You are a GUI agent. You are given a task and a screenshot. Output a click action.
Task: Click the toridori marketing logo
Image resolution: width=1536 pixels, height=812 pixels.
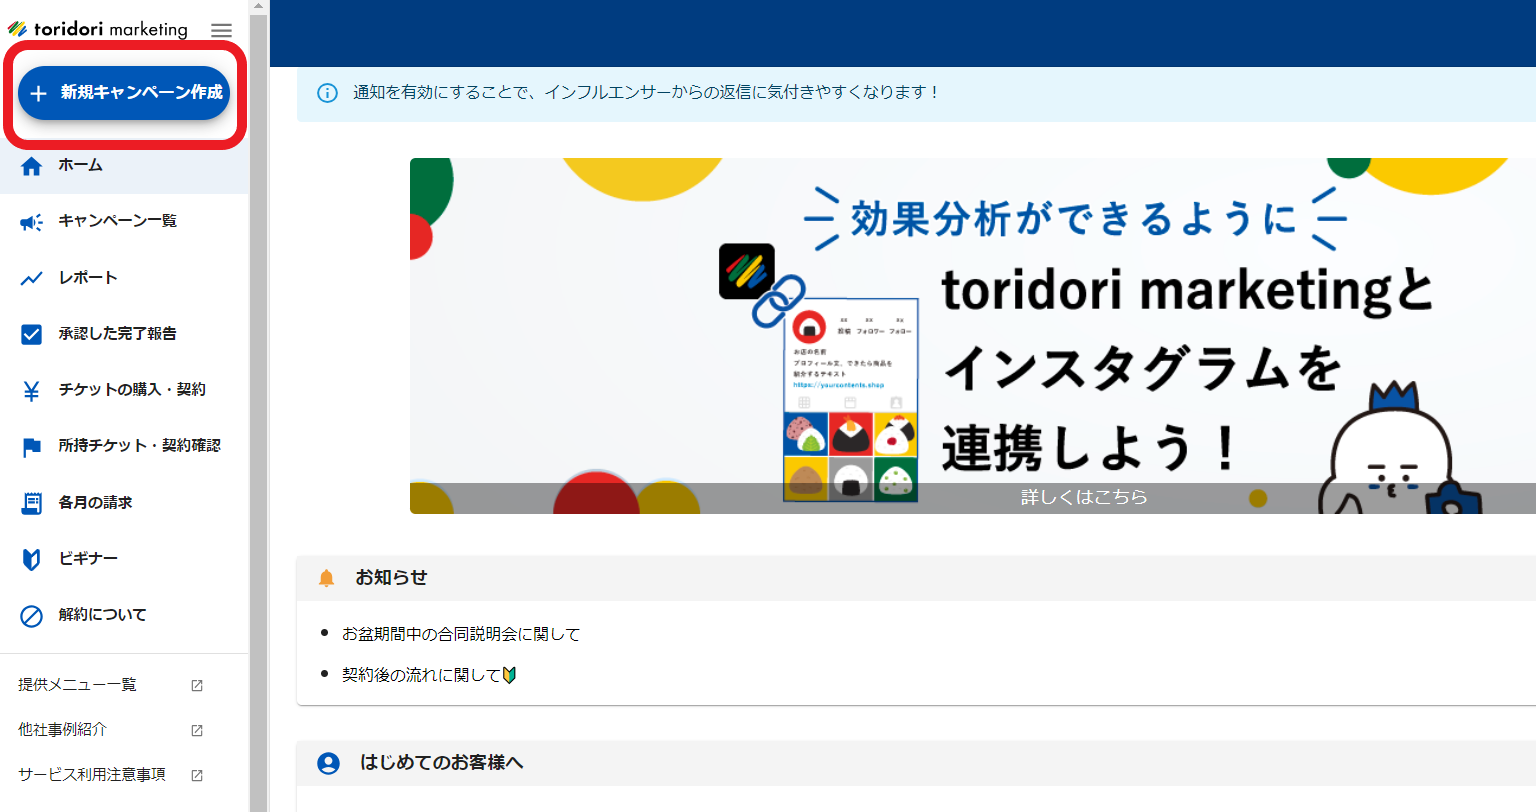point(98,29)
